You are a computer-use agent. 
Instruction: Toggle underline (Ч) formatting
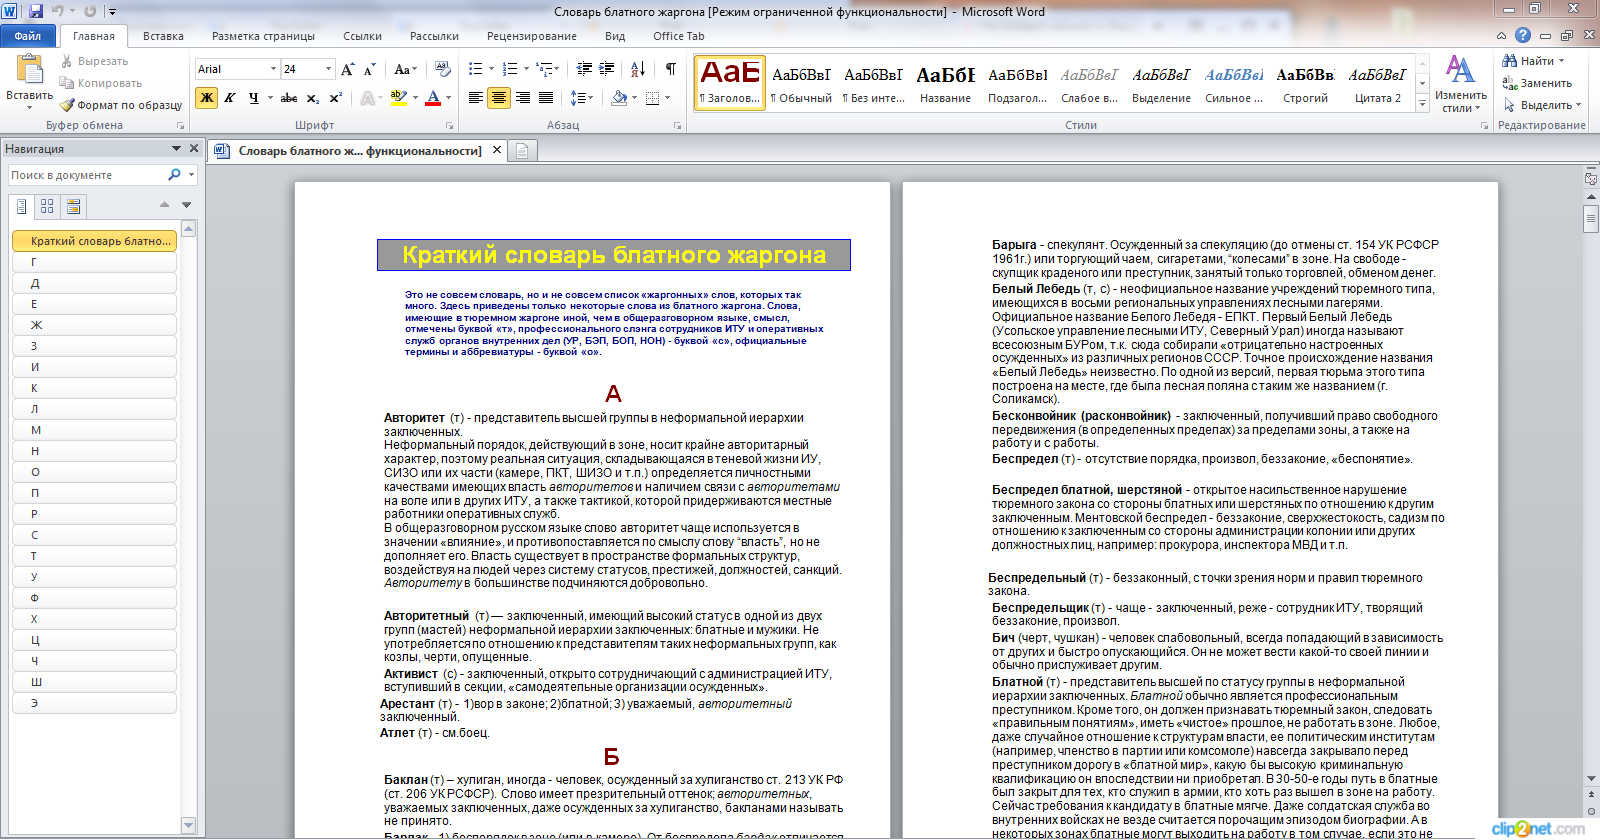coord(253,98)
